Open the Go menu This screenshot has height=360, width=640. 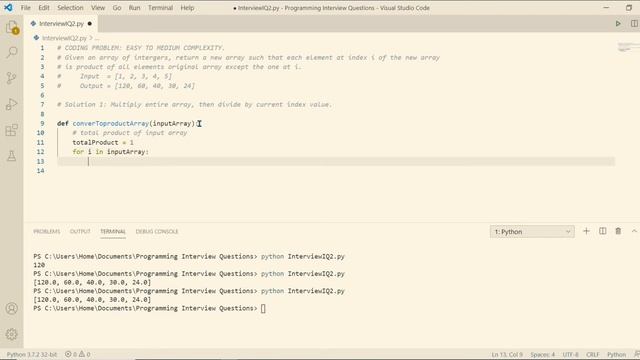117,8
